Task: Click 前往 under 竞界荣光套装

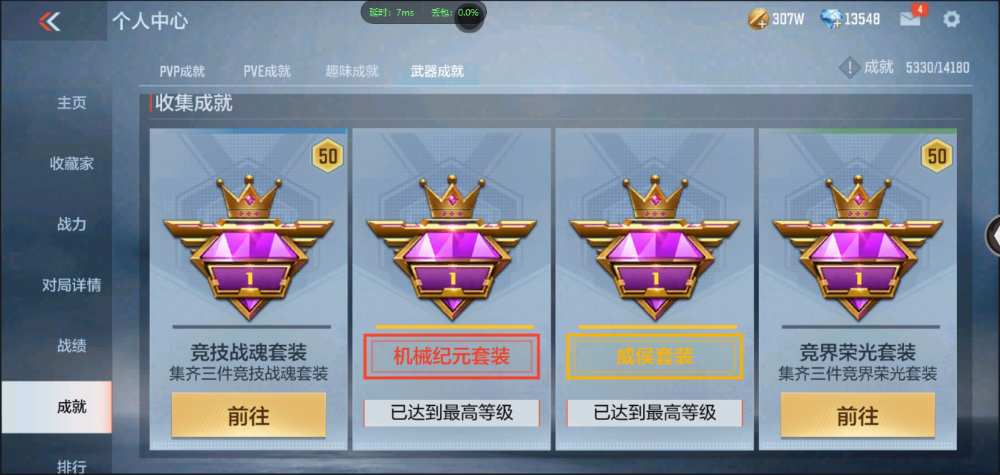Action: pyautogui.click(x=858, y=416)
